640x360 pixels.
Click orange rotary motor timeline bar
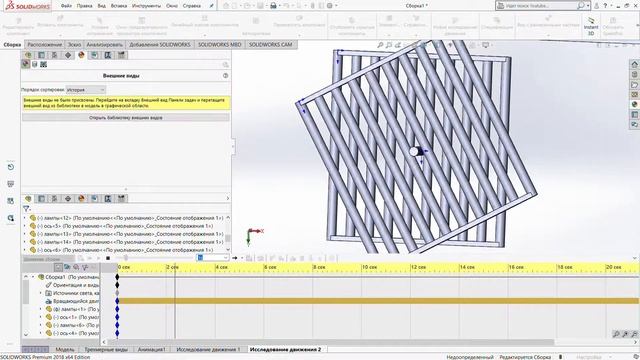[378, 301]
